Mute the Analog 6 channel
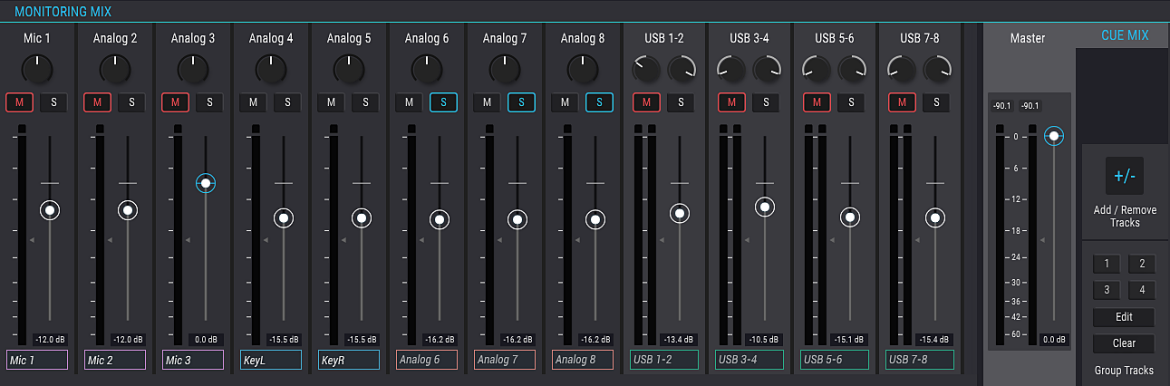 click(409, 102)
